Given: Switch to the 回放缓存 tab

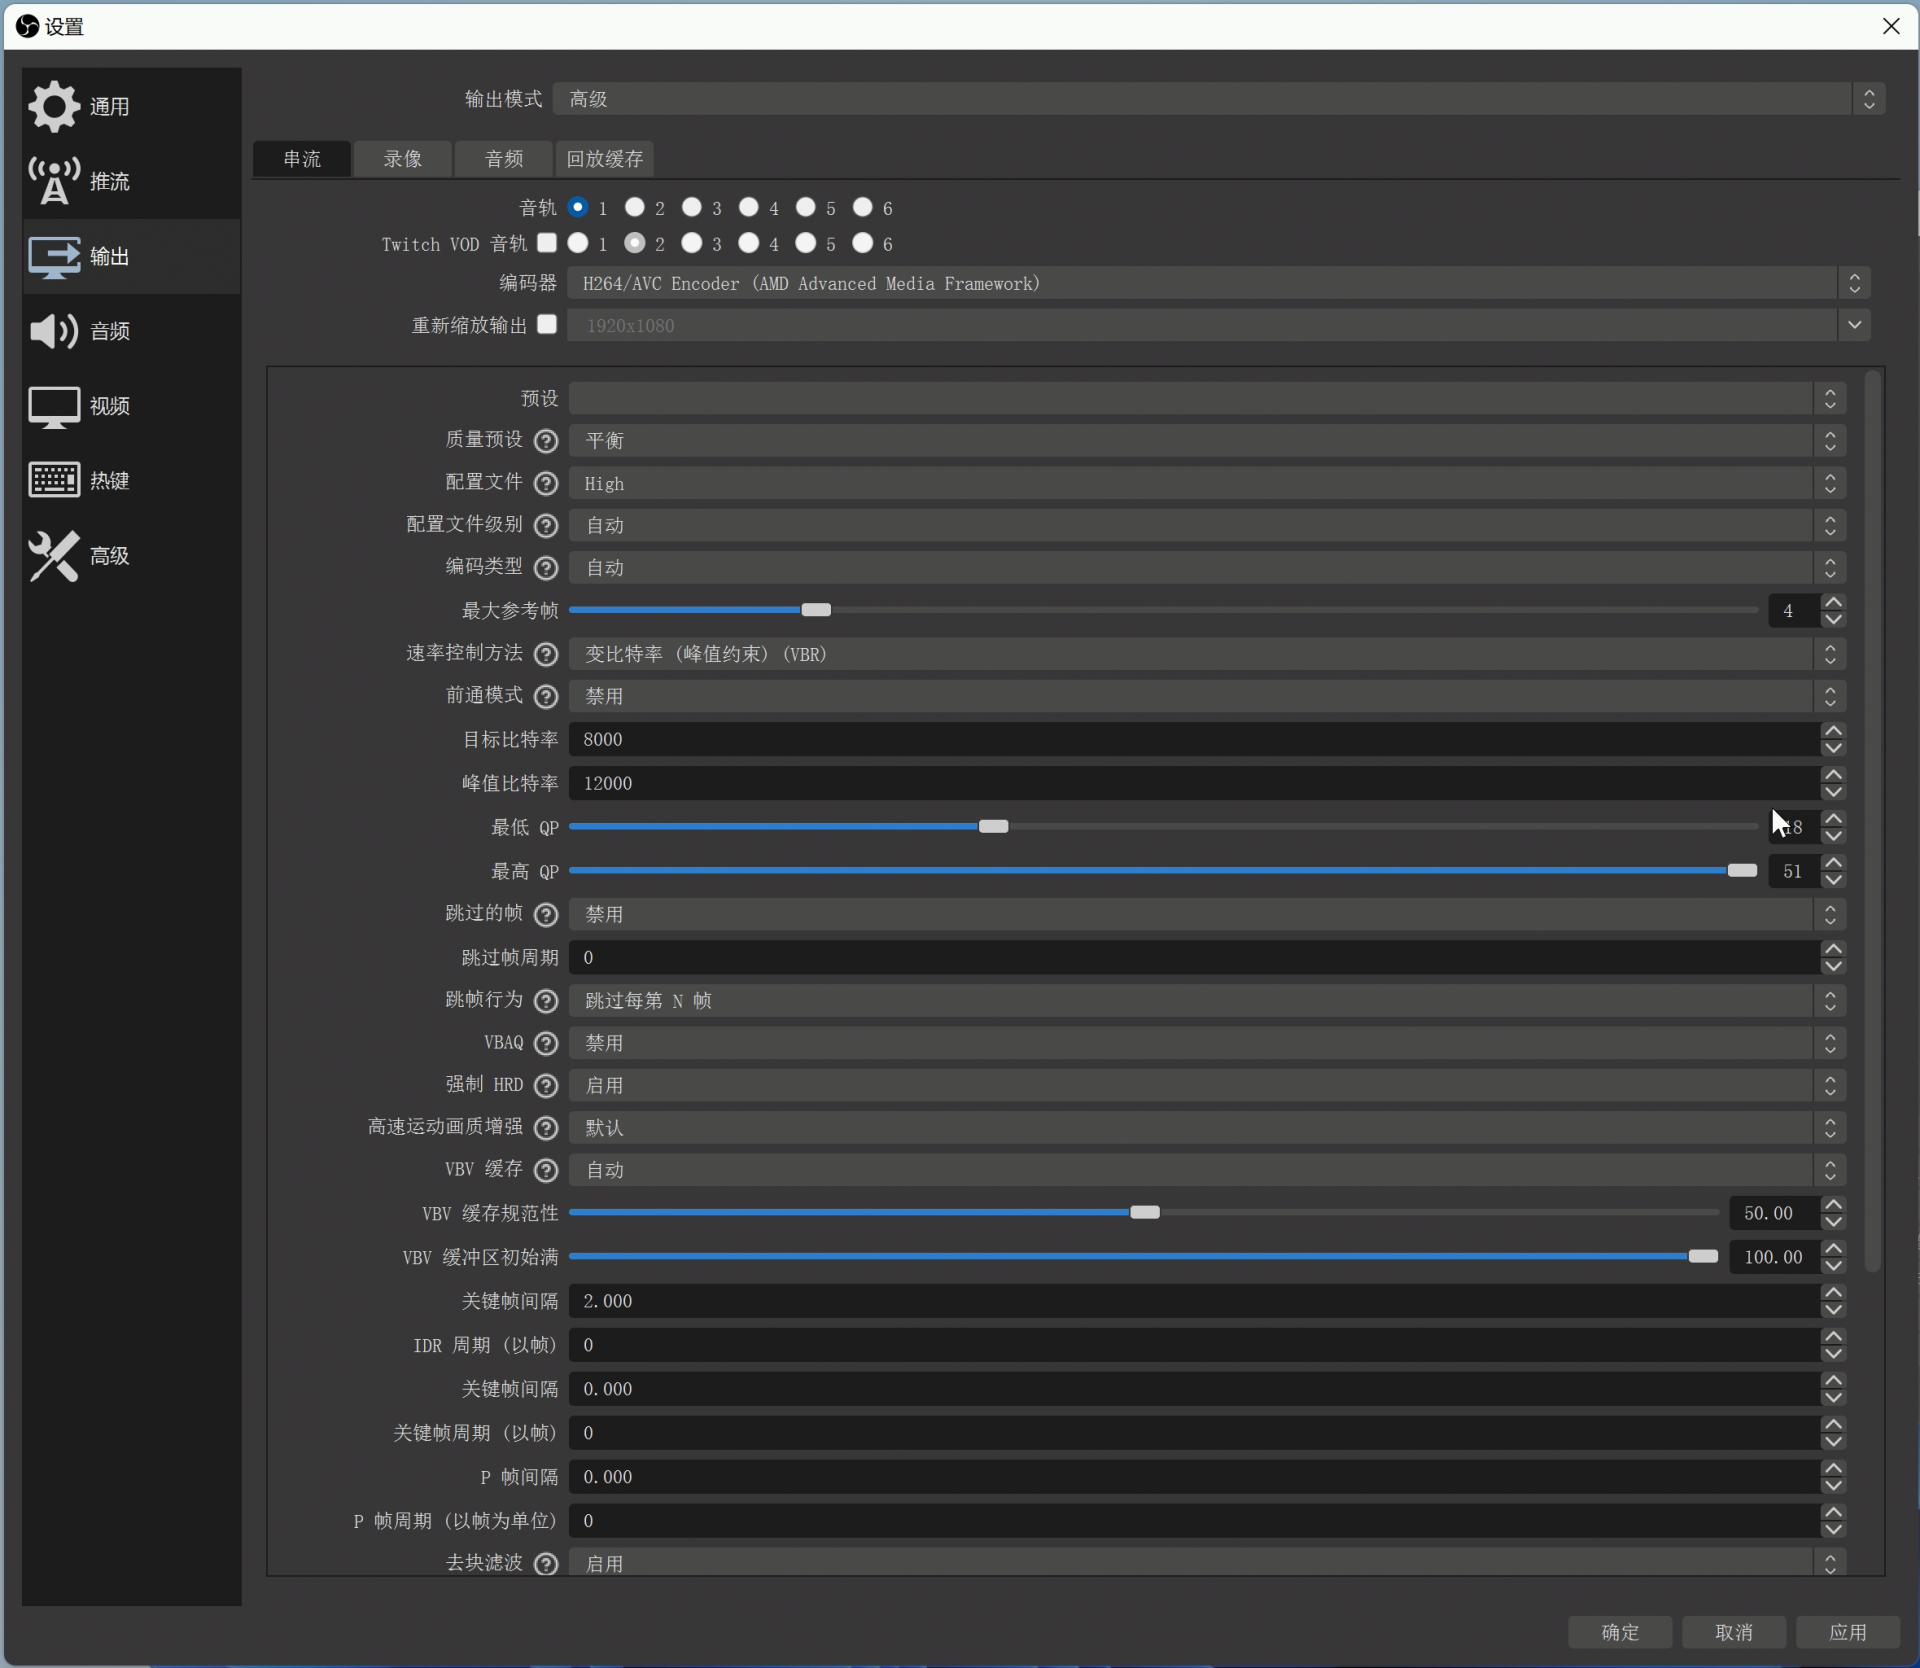Looking at the screenshot, I should point(604,159).
